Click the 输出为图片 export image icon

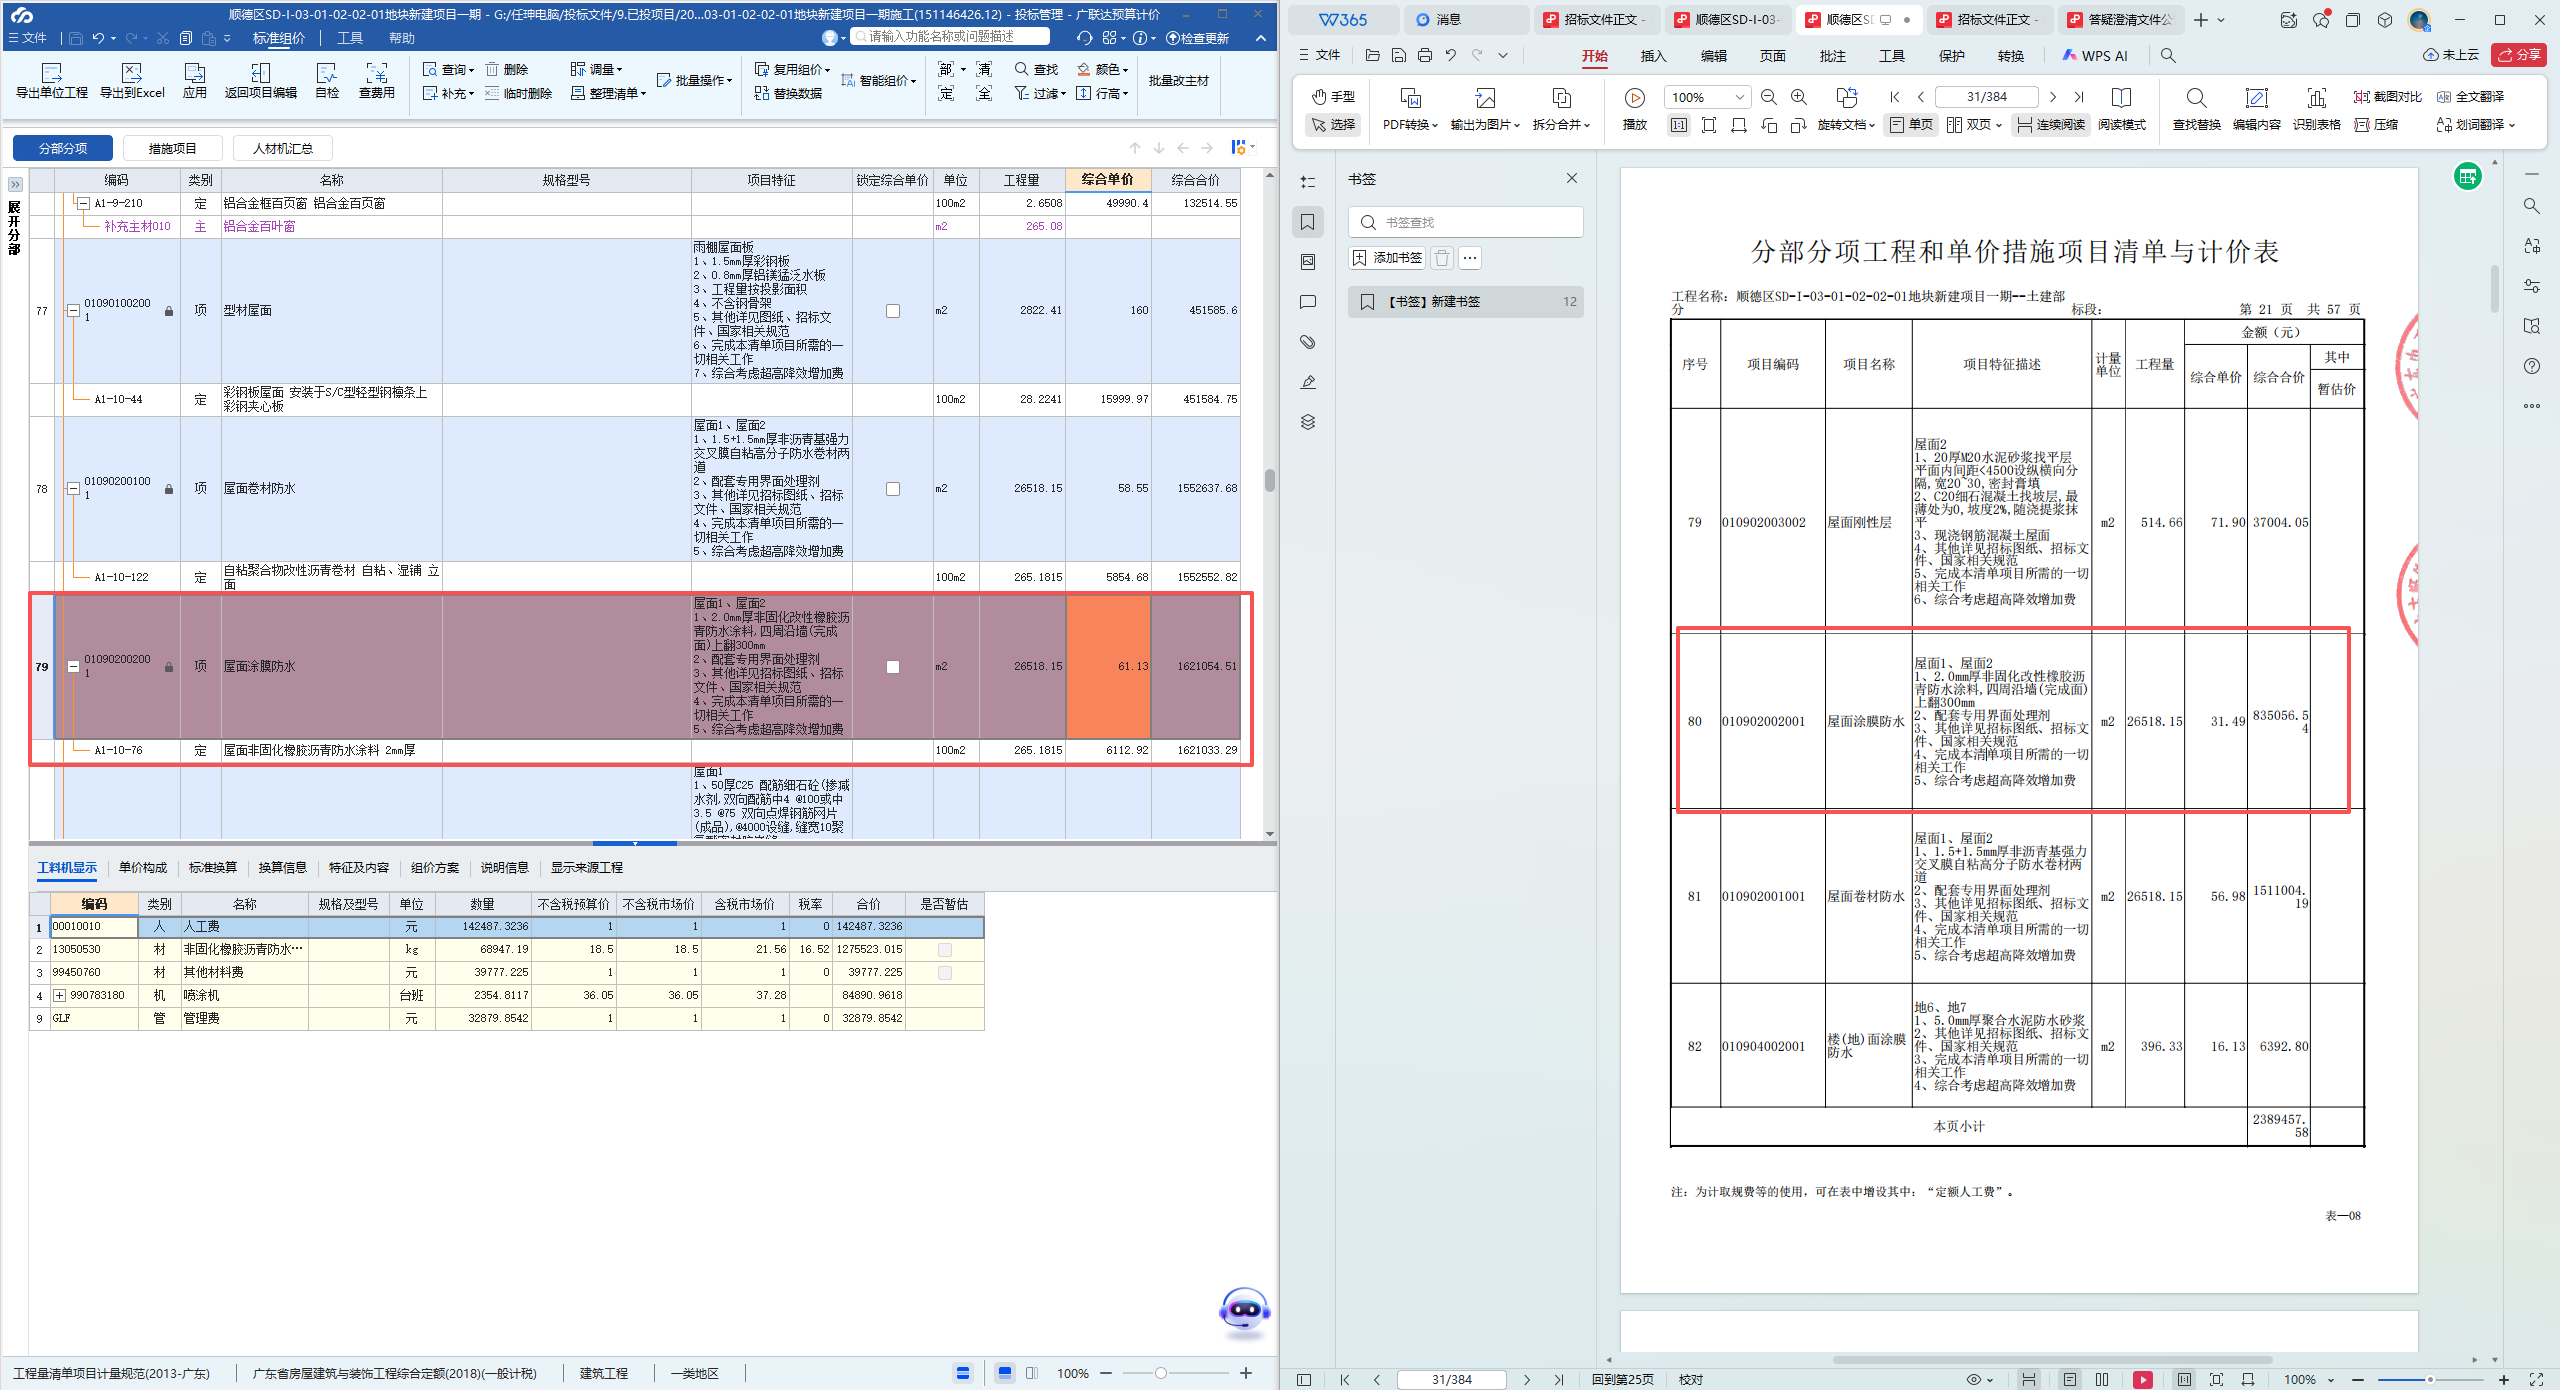click(1485, 98)
